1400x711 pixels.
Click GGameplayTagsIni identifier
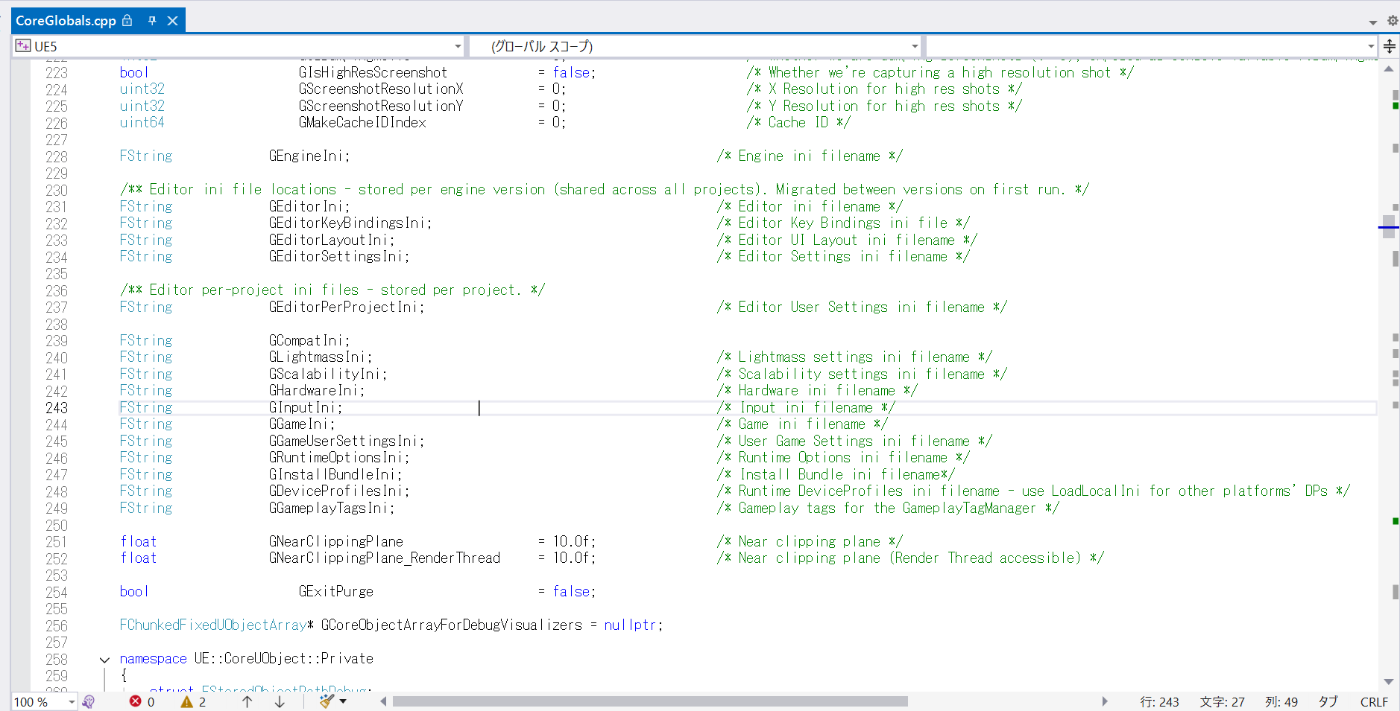(328, 508)
